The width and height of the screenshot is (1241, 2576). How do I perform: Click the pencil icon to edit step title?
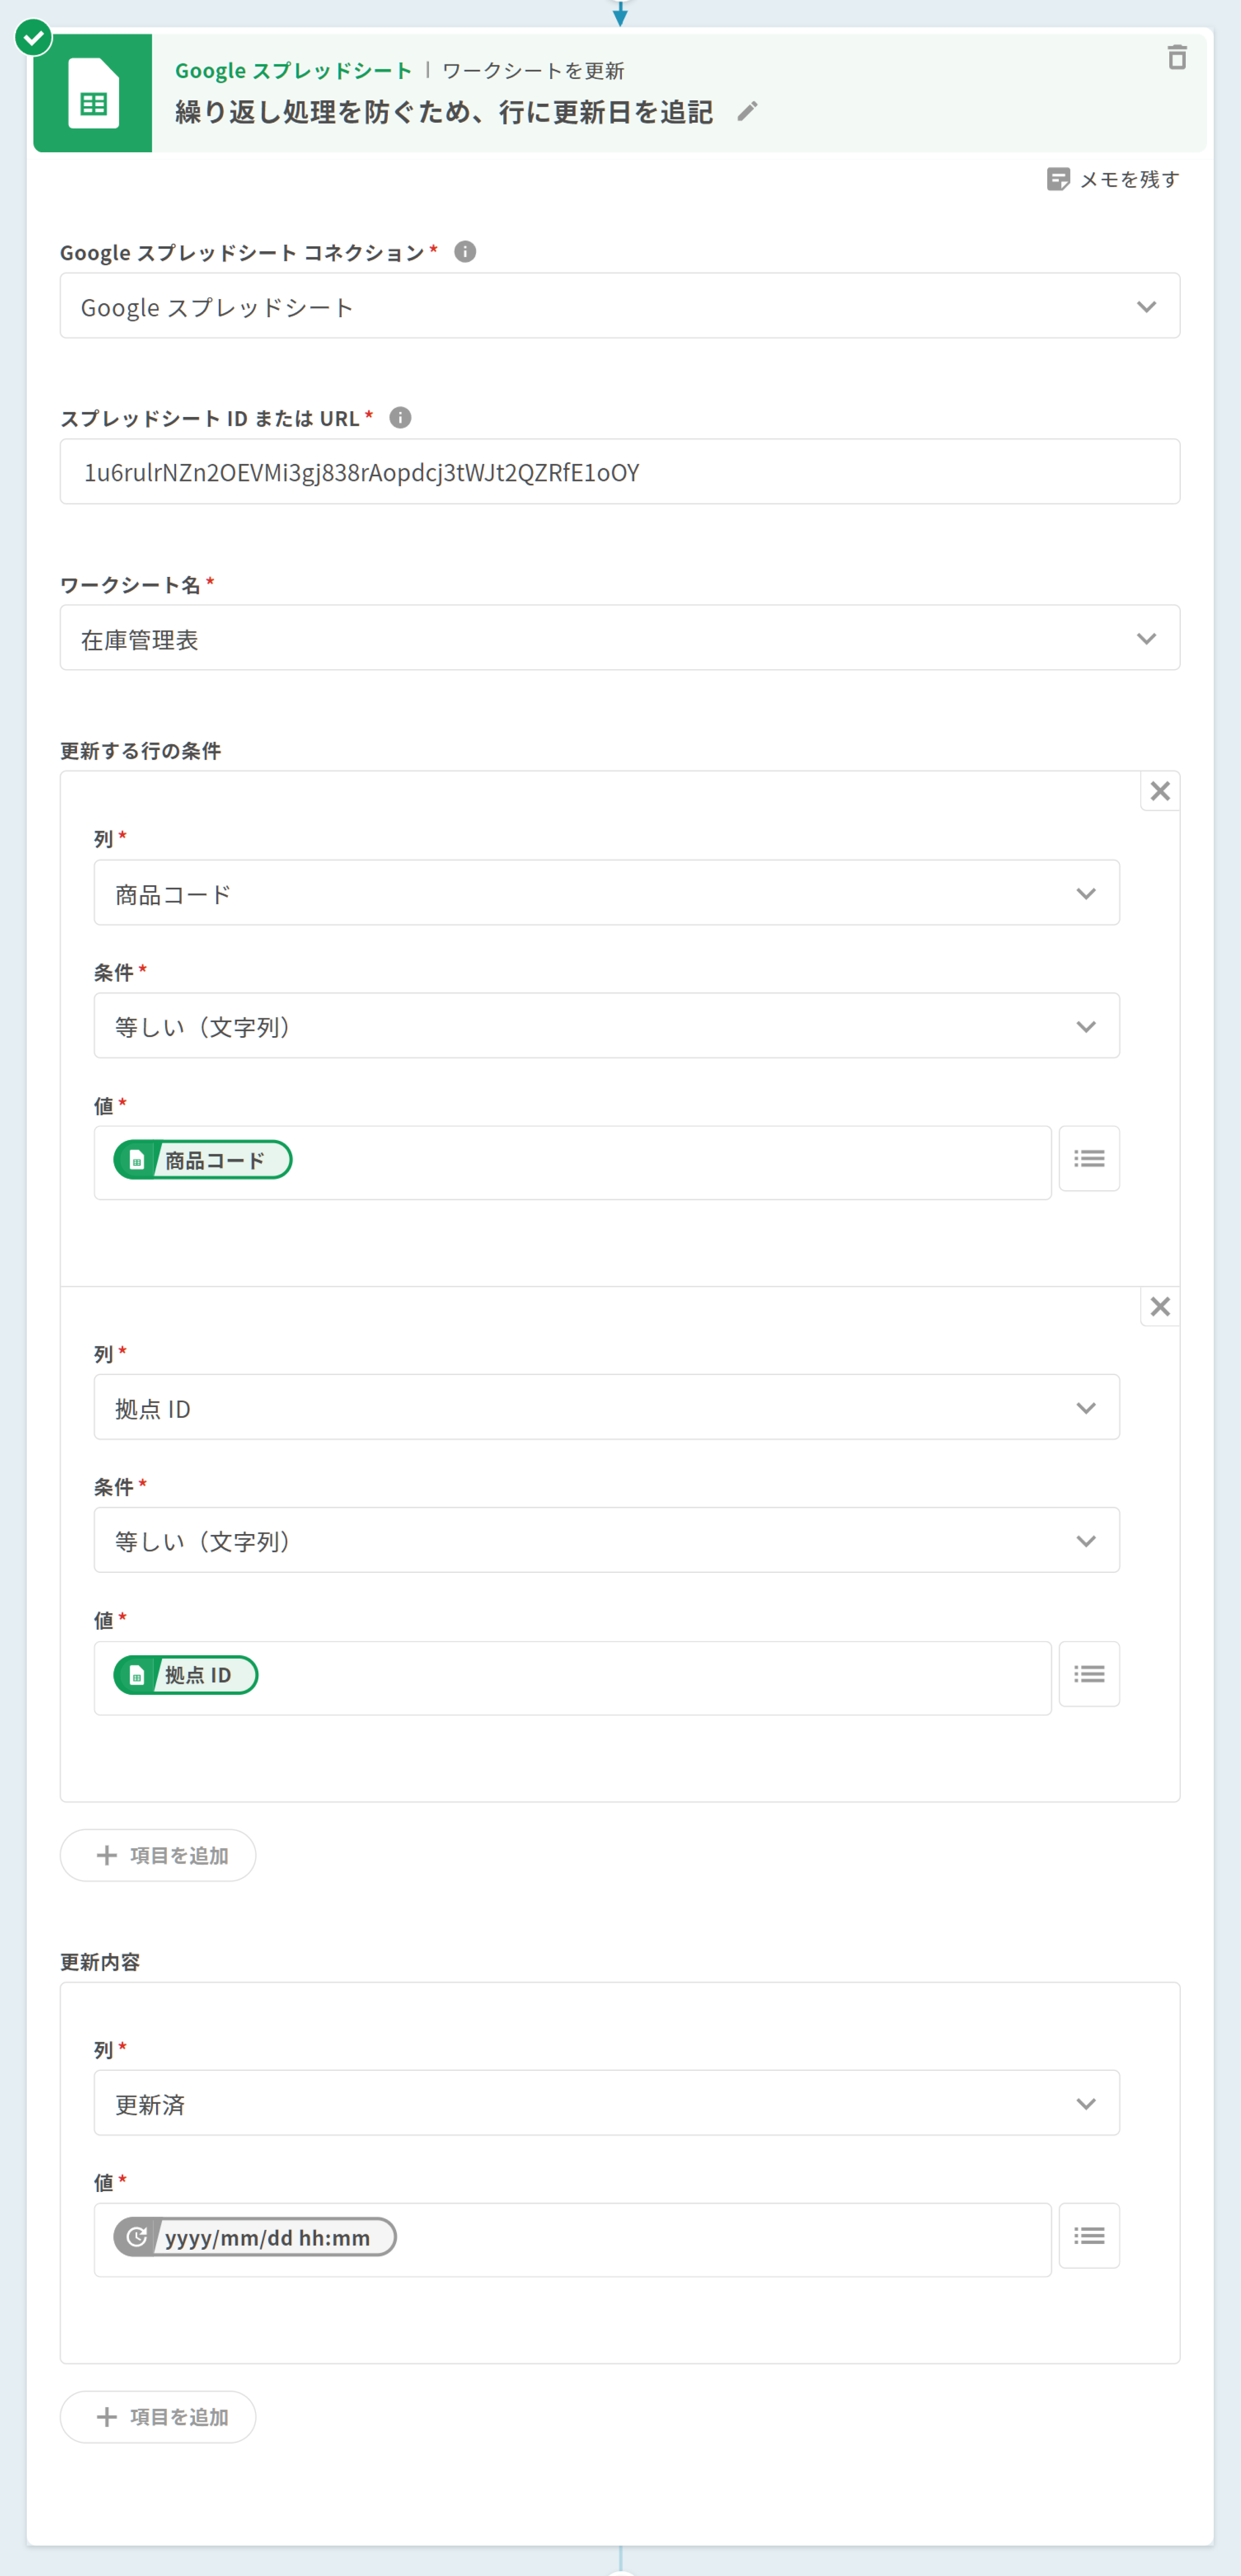pyautogui.click(x=747, y=111)
